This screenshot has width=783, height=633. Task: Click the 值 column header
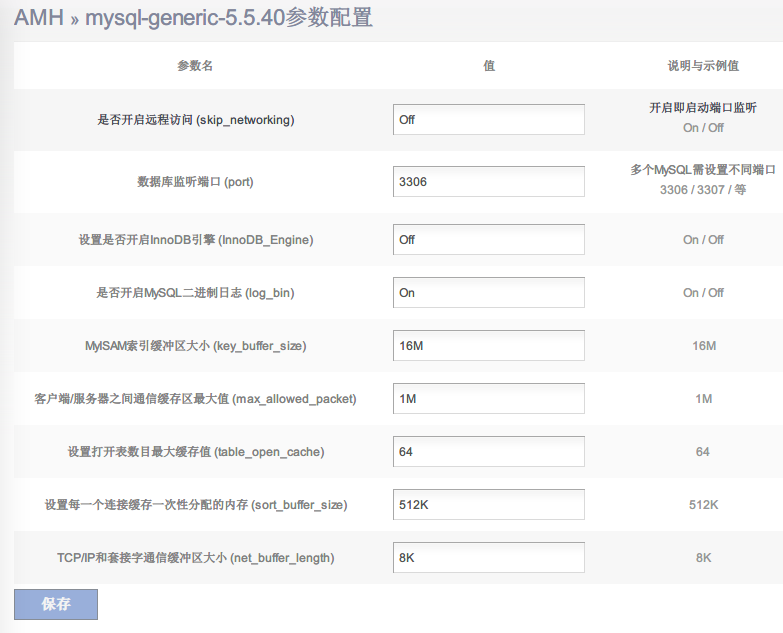point(489,66)
